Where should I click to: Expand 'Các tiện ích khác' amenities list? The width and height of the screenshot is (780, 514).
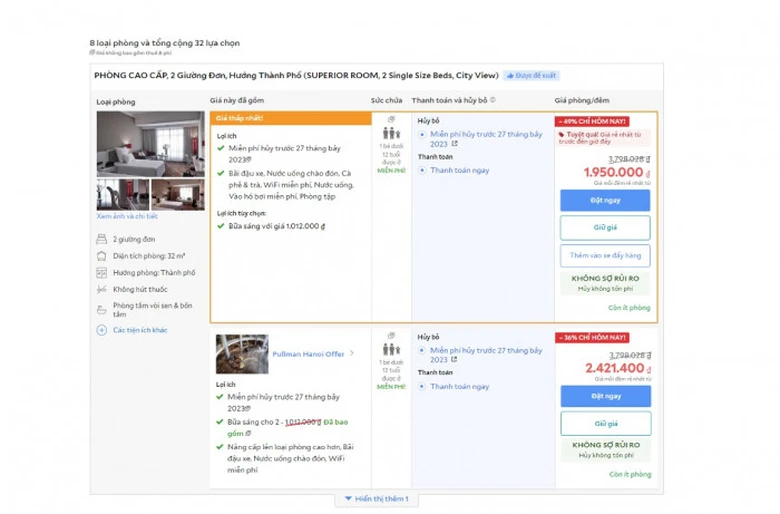(x=140, y=330)
